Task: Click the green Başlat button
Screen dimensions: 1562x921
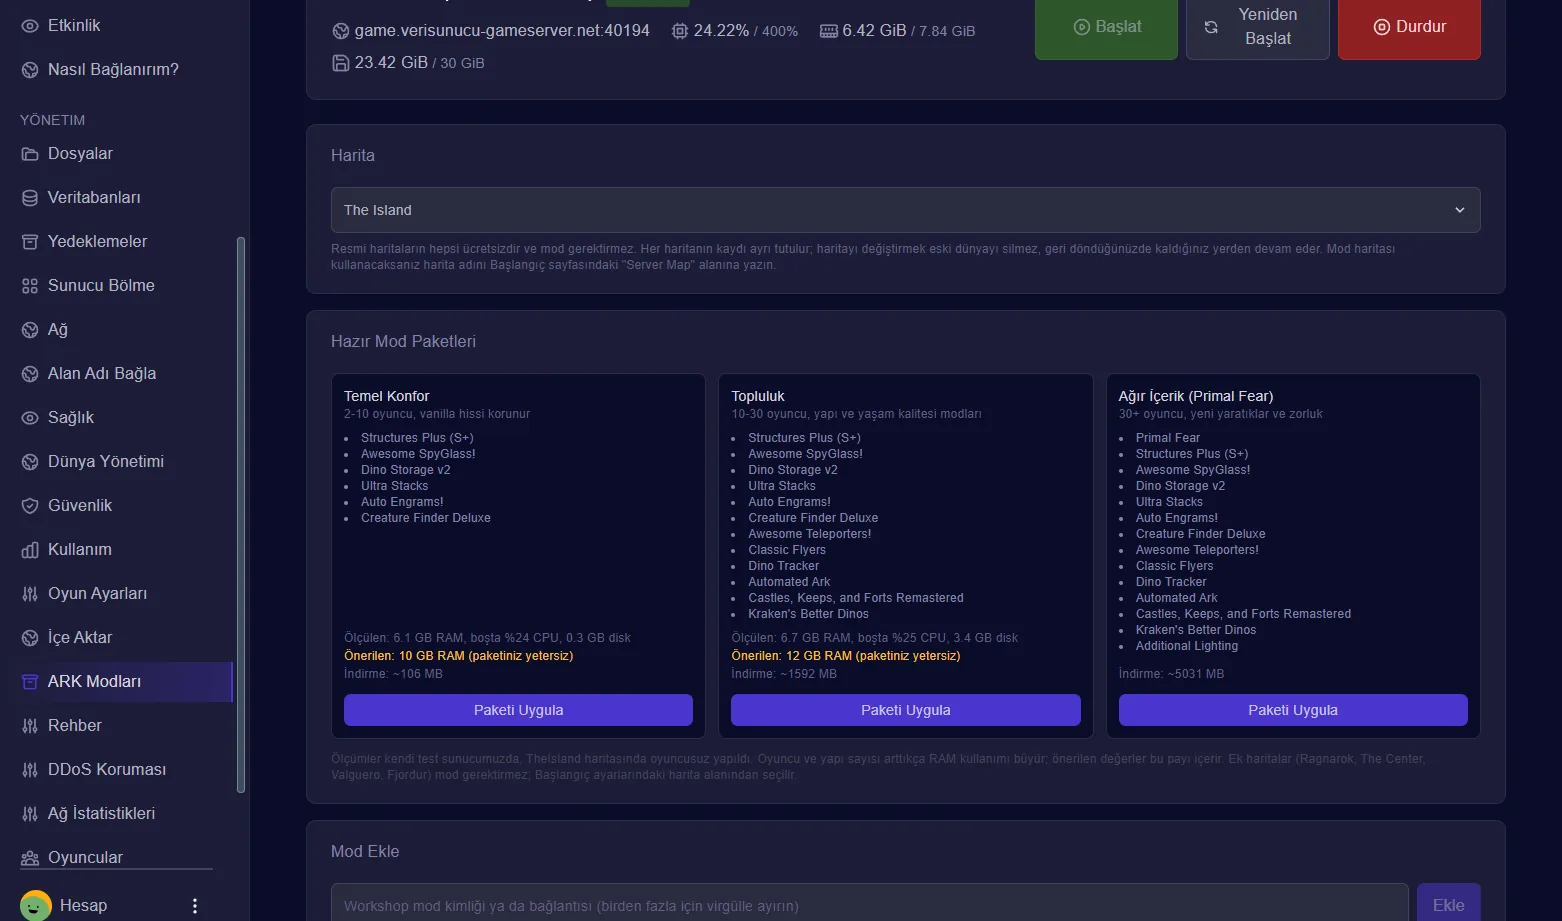Action: coord(1106,27)
